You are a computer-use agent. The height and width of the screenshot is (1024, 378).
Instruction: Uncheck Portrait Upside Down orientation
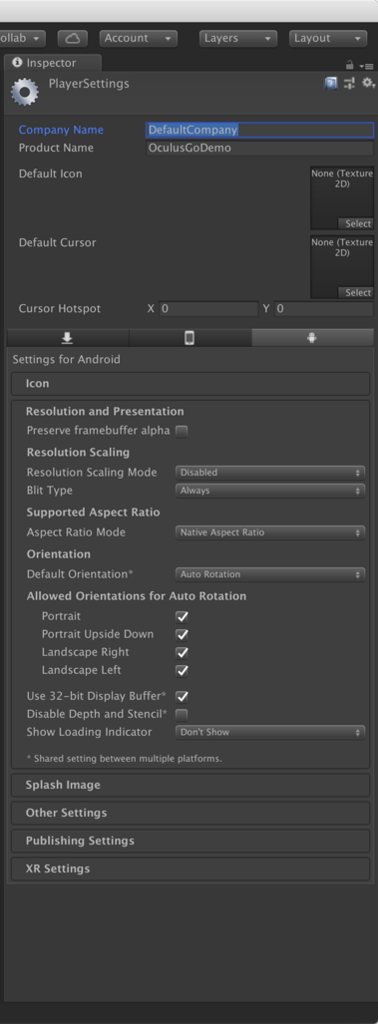[x=182, y=634]
